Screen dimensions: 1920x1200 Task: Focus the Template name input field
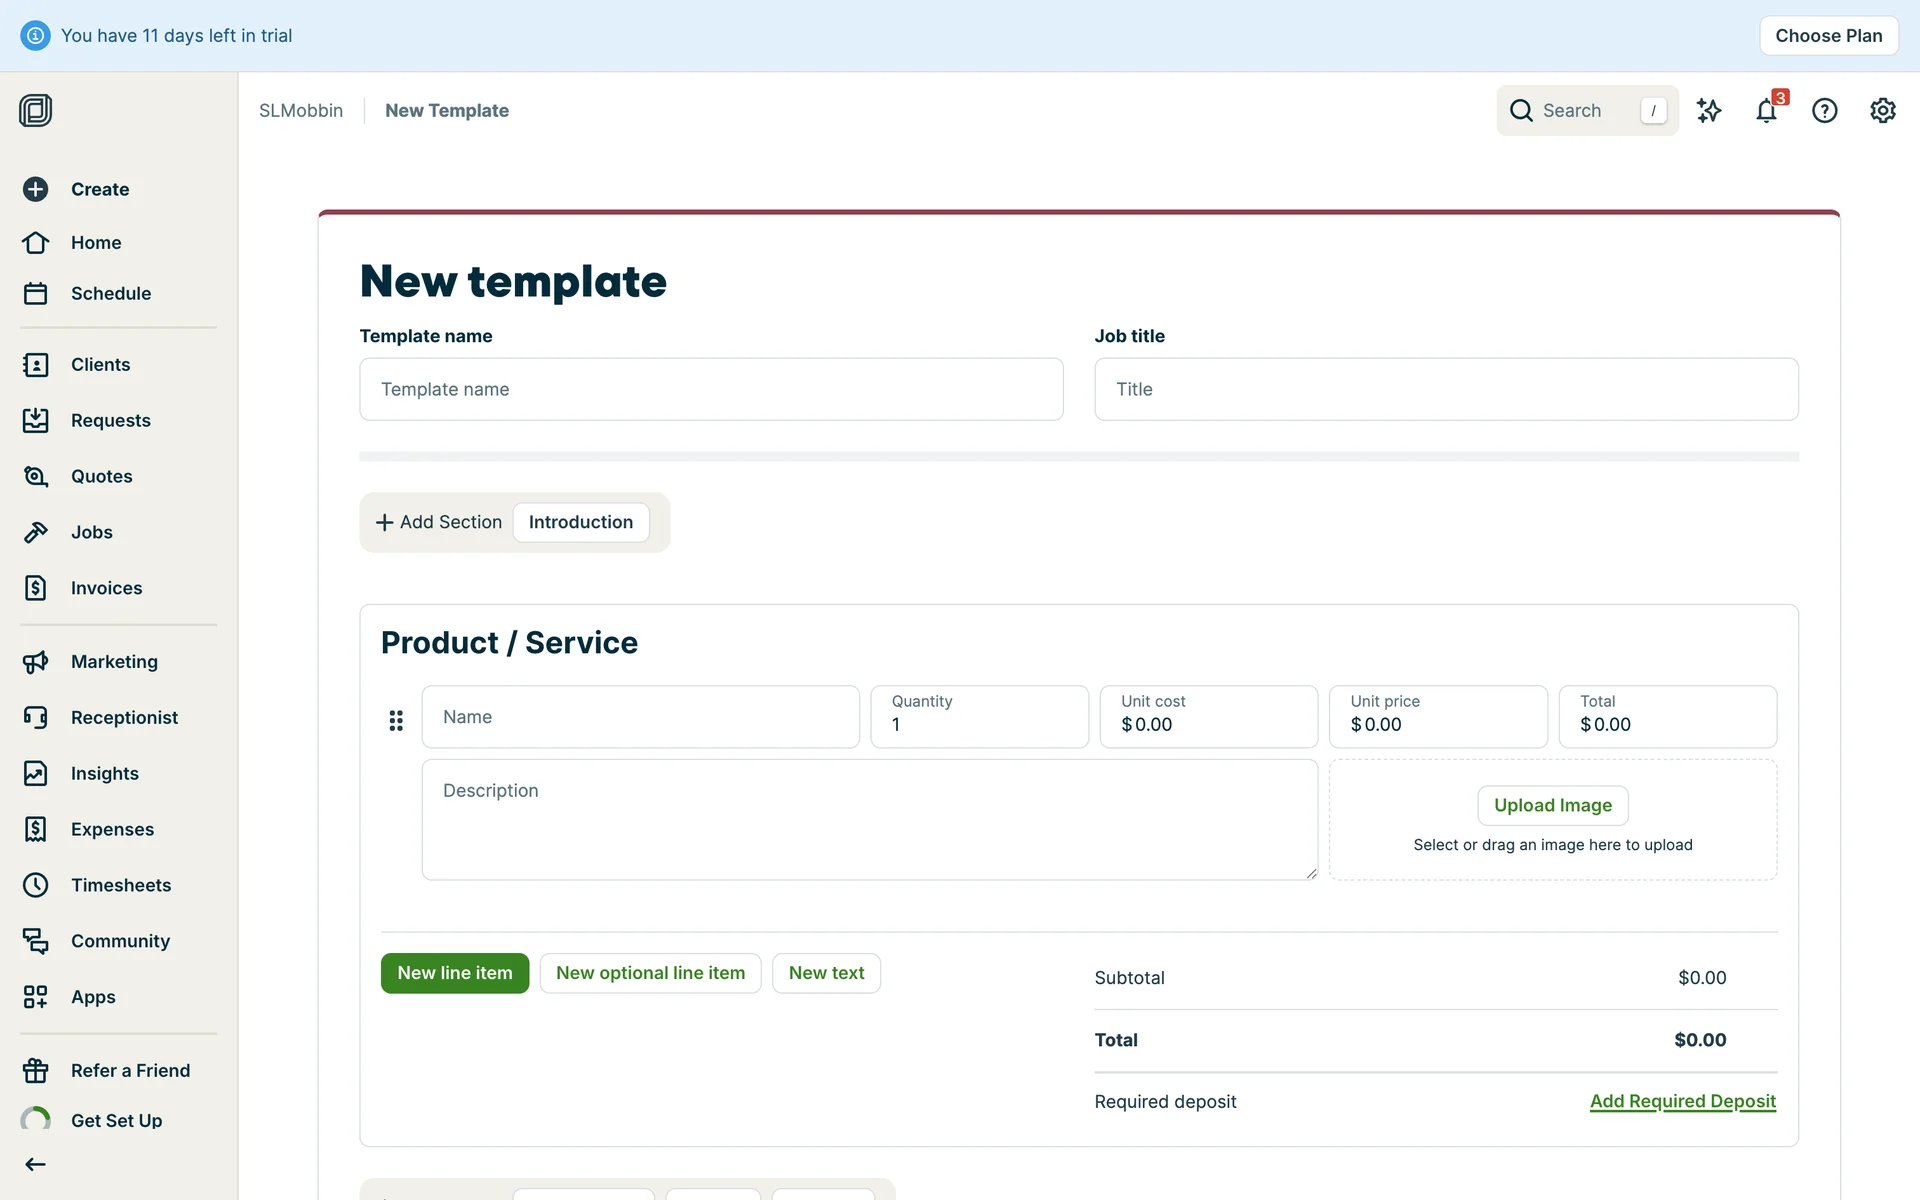(711, 389)
